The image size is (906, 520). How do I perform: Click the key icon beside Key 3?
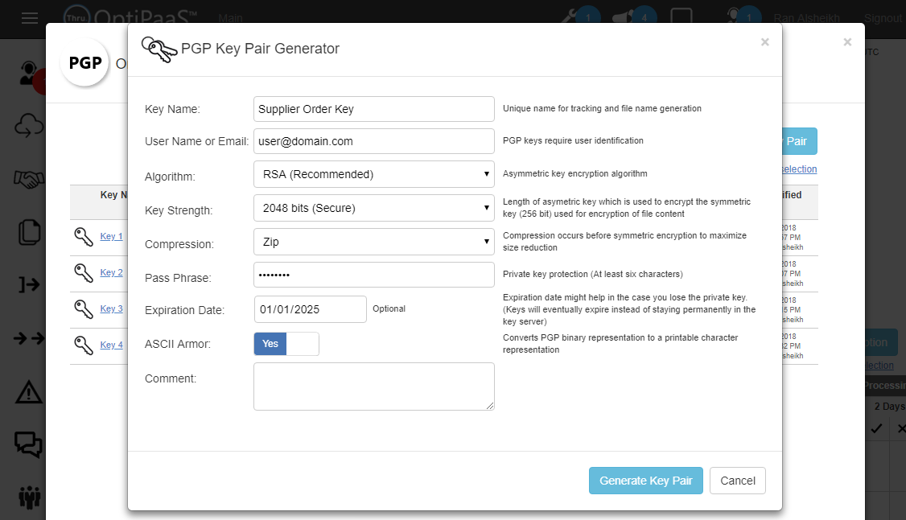click(83, 309)
